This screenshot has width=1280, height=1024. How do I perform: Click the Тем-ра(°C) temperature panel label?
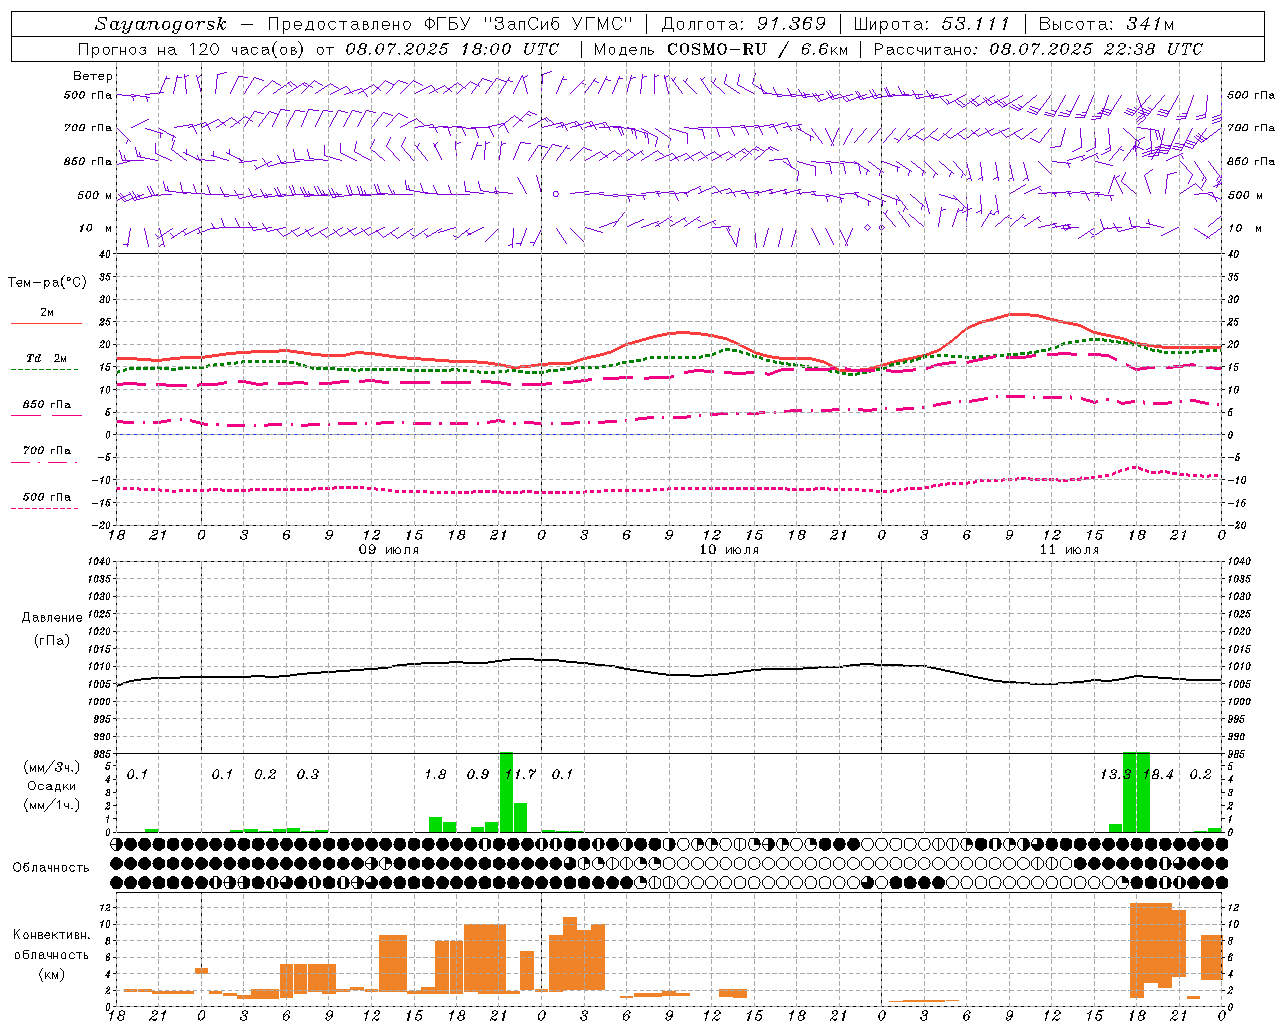47,283
